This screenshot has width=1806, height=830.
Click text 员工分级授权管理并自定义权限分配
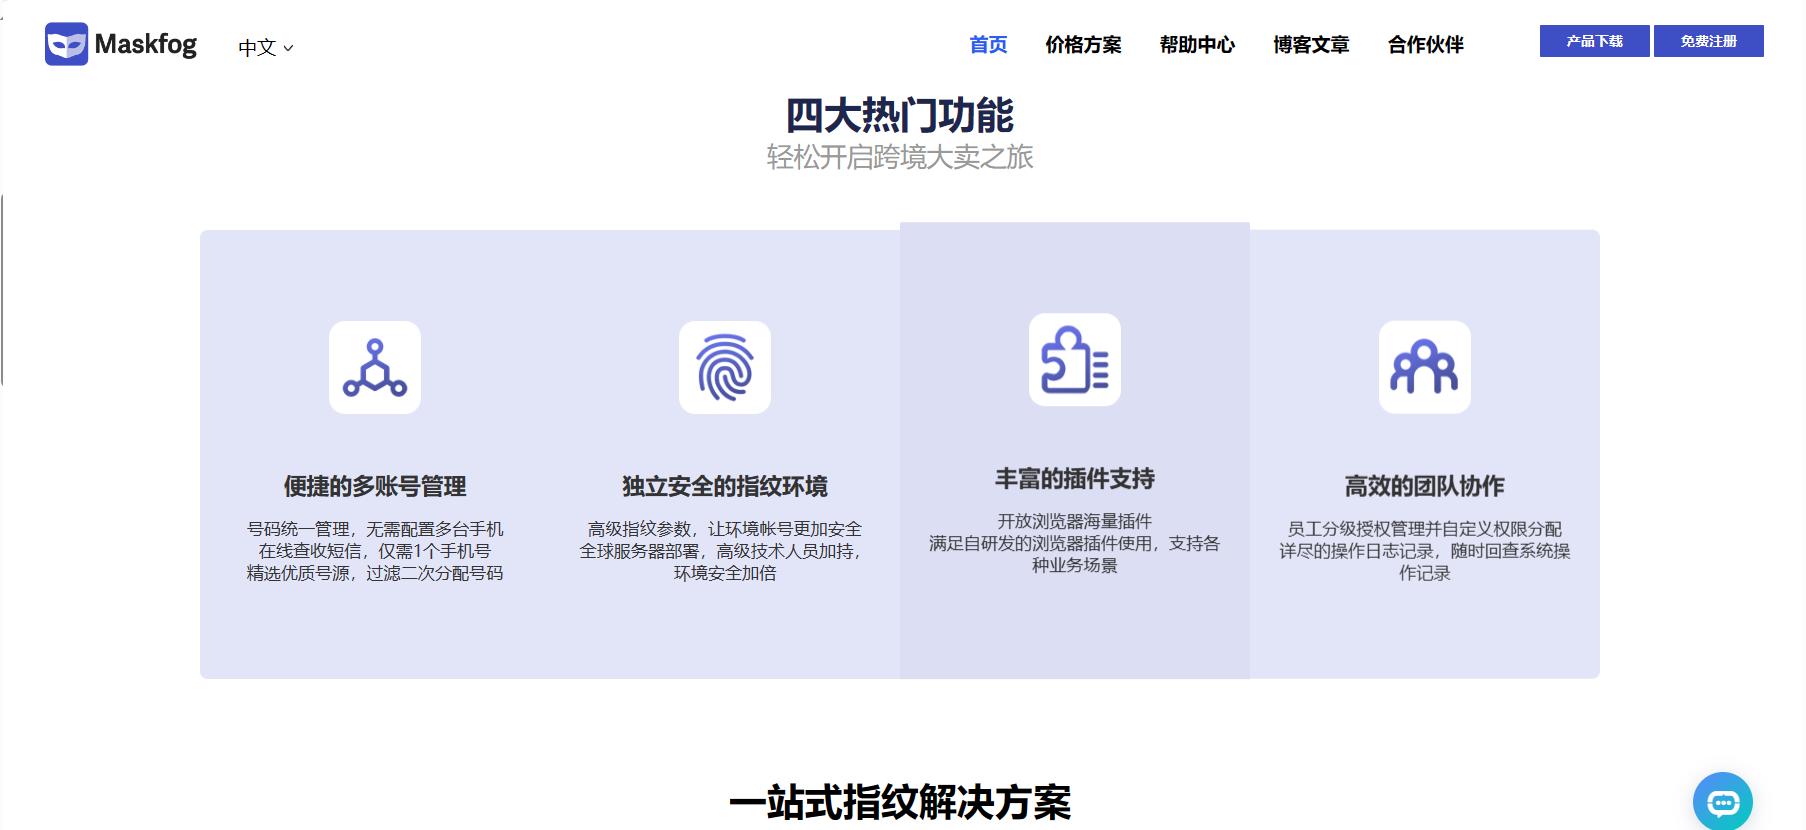pos(1425,529)
